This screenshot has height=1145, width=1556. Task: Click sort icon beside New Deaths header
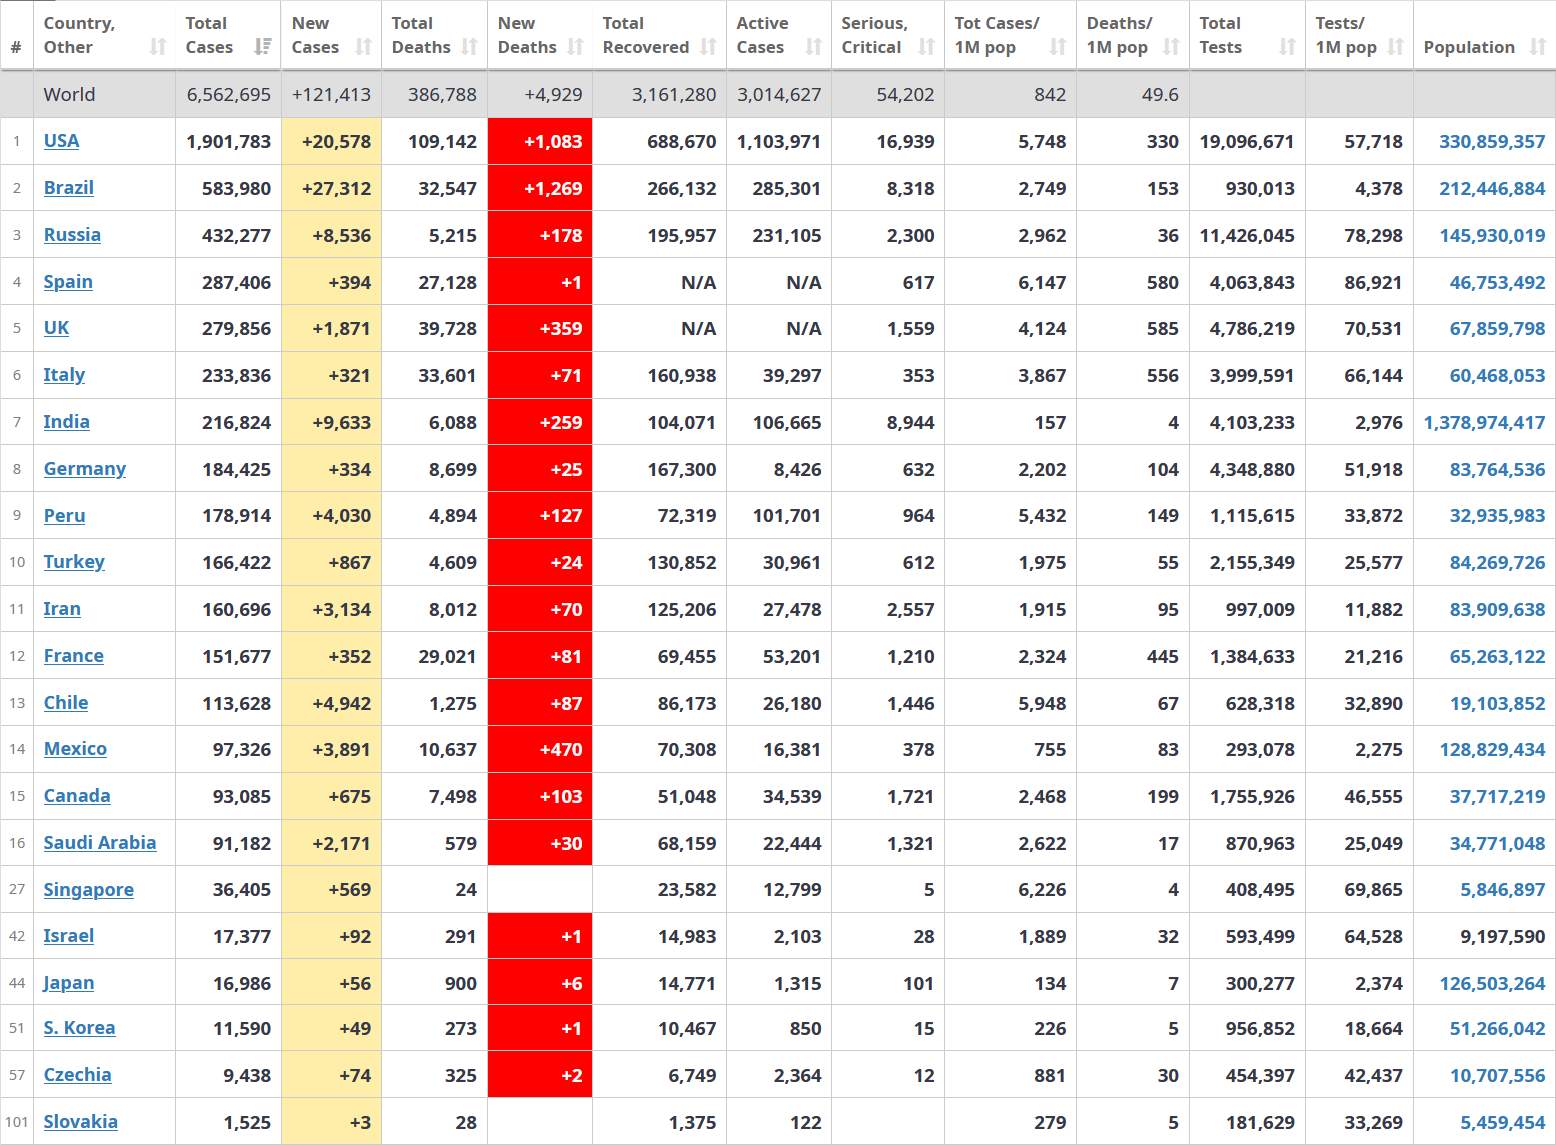(x=575, y=47)
